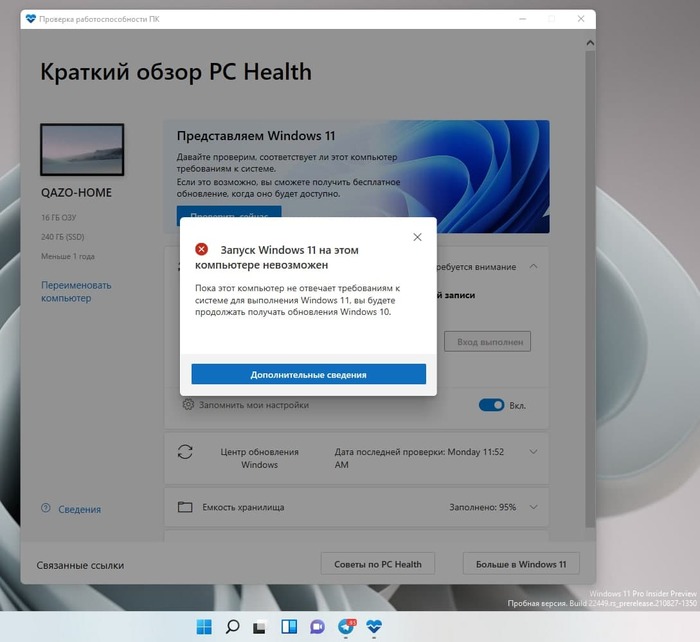Click the Заполнено: 95% value

click(483, 507)
